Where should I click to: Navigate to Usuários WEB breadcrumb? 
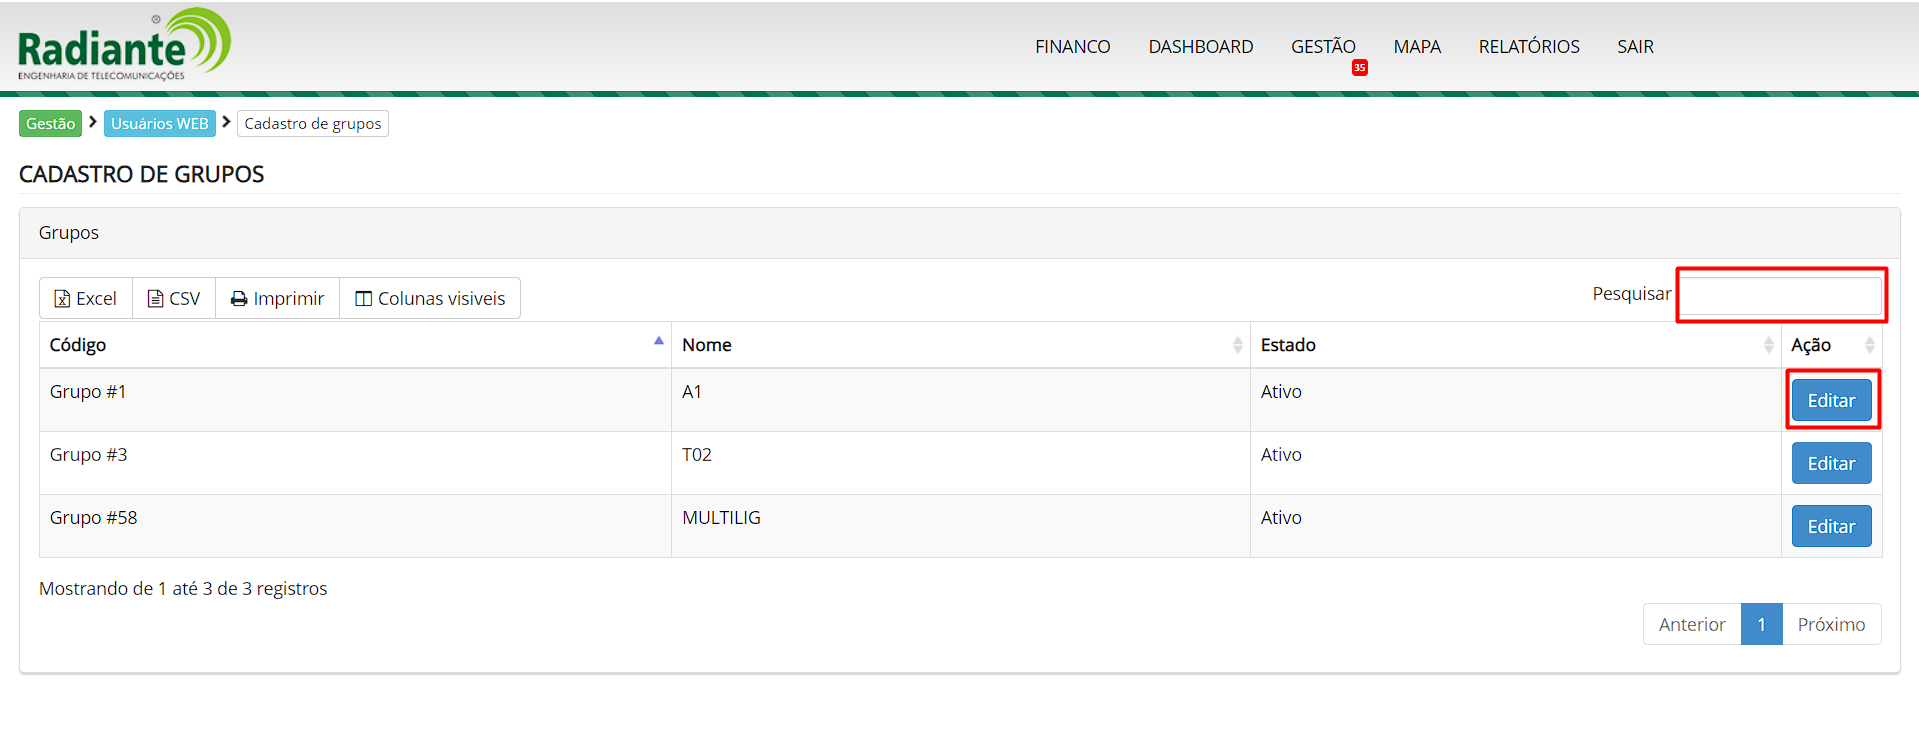(160, 124)
